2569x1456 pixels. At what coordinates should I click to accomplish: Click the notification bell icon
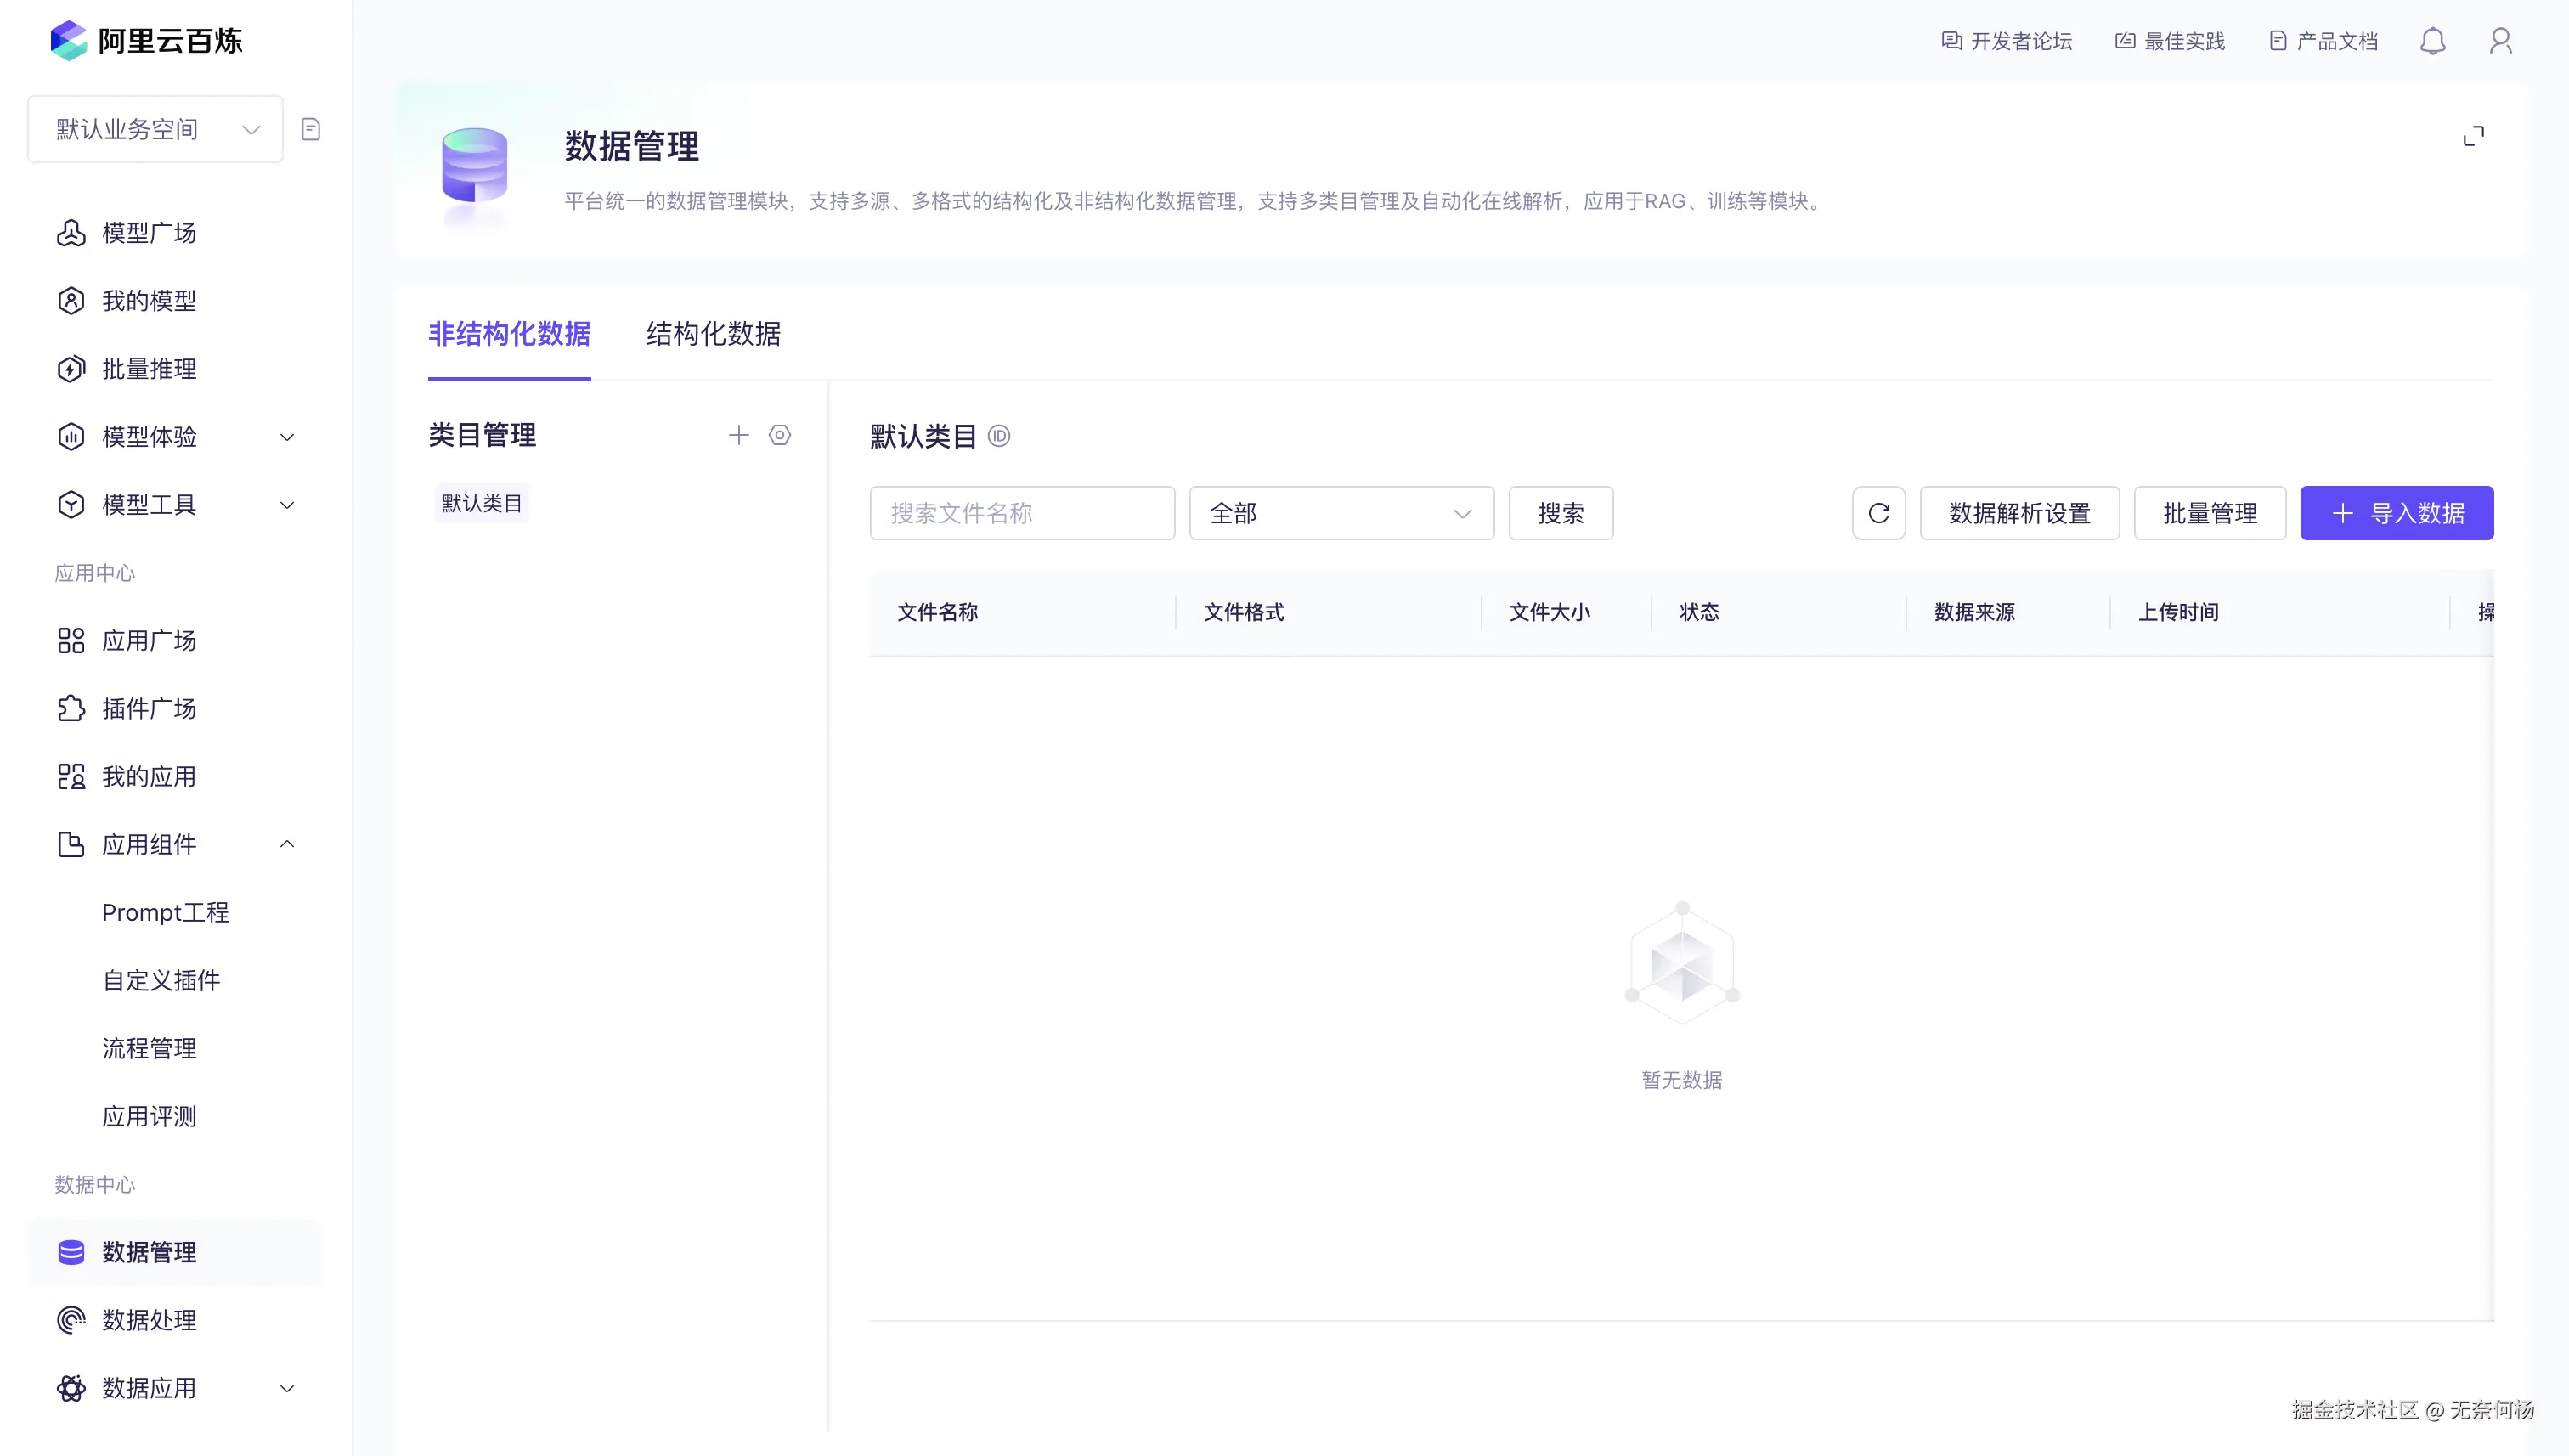(x=2432, y=41)
